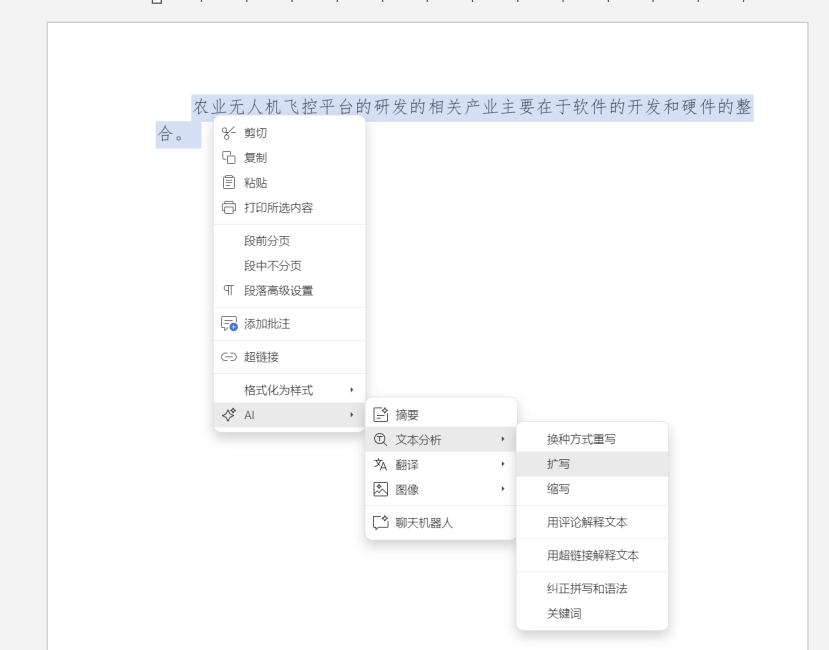Click the 超链接 label
Viewport: 829px width, 650px height.
[261, 357]
